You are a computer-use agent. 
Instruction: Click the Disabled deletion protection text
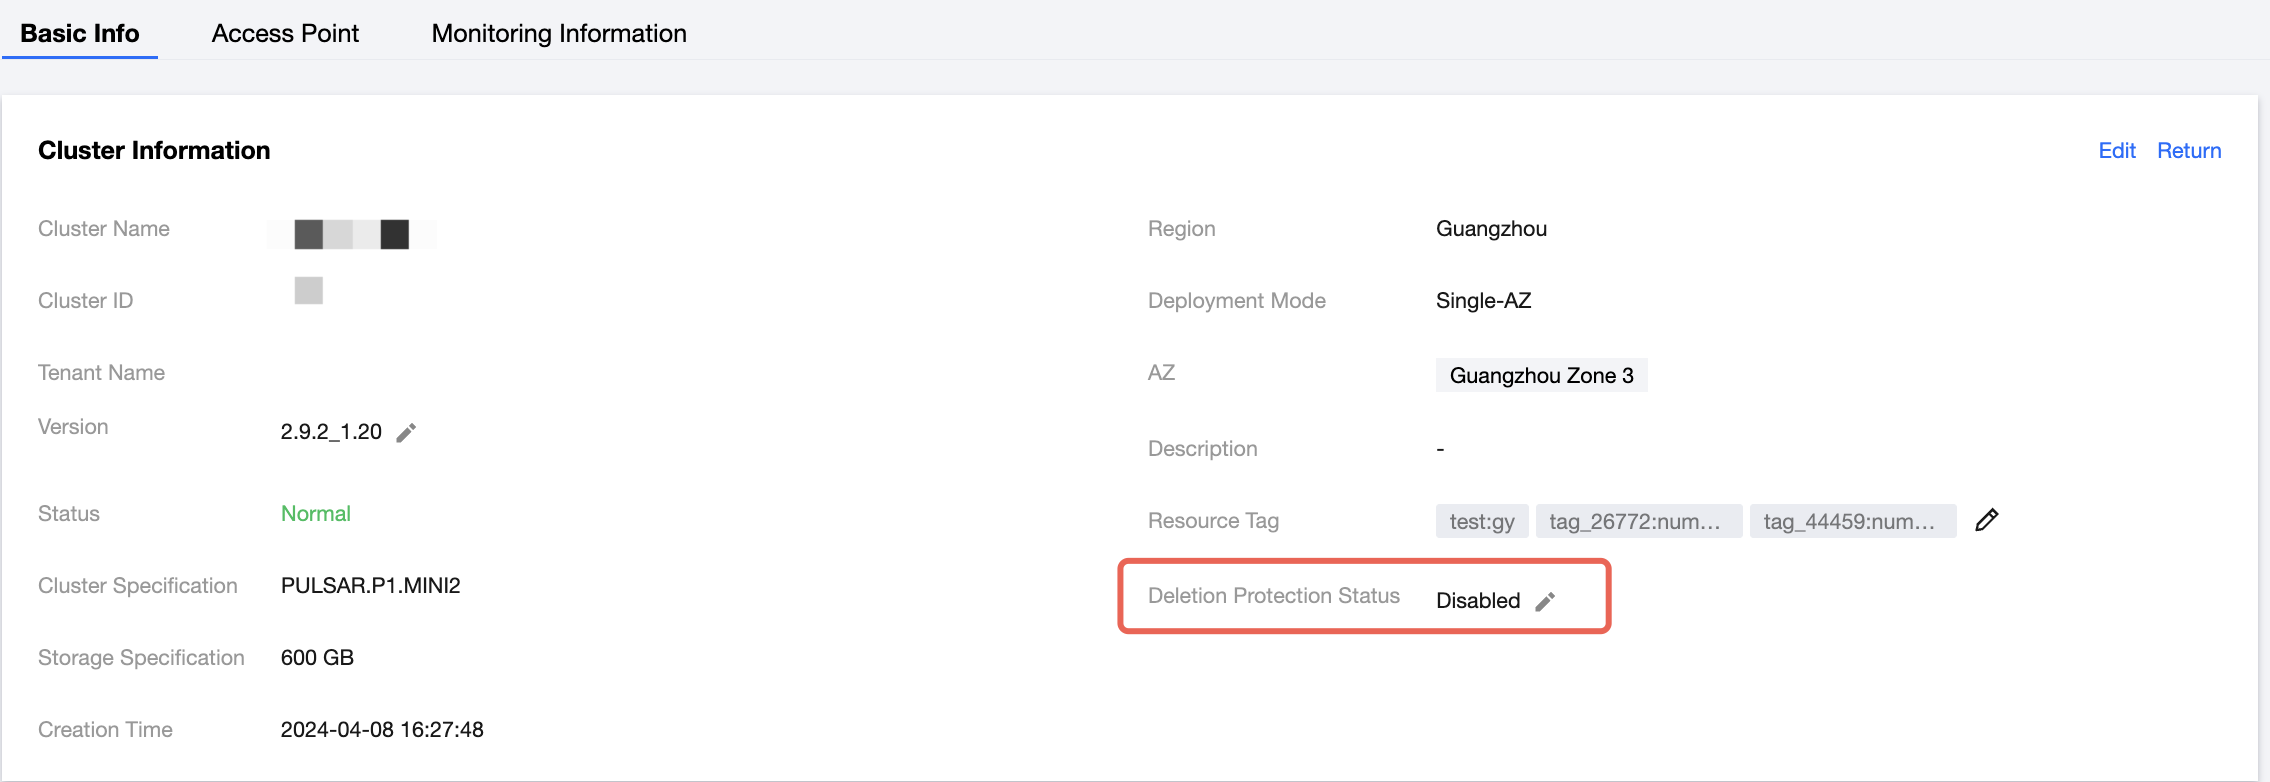click(1478, 600)
